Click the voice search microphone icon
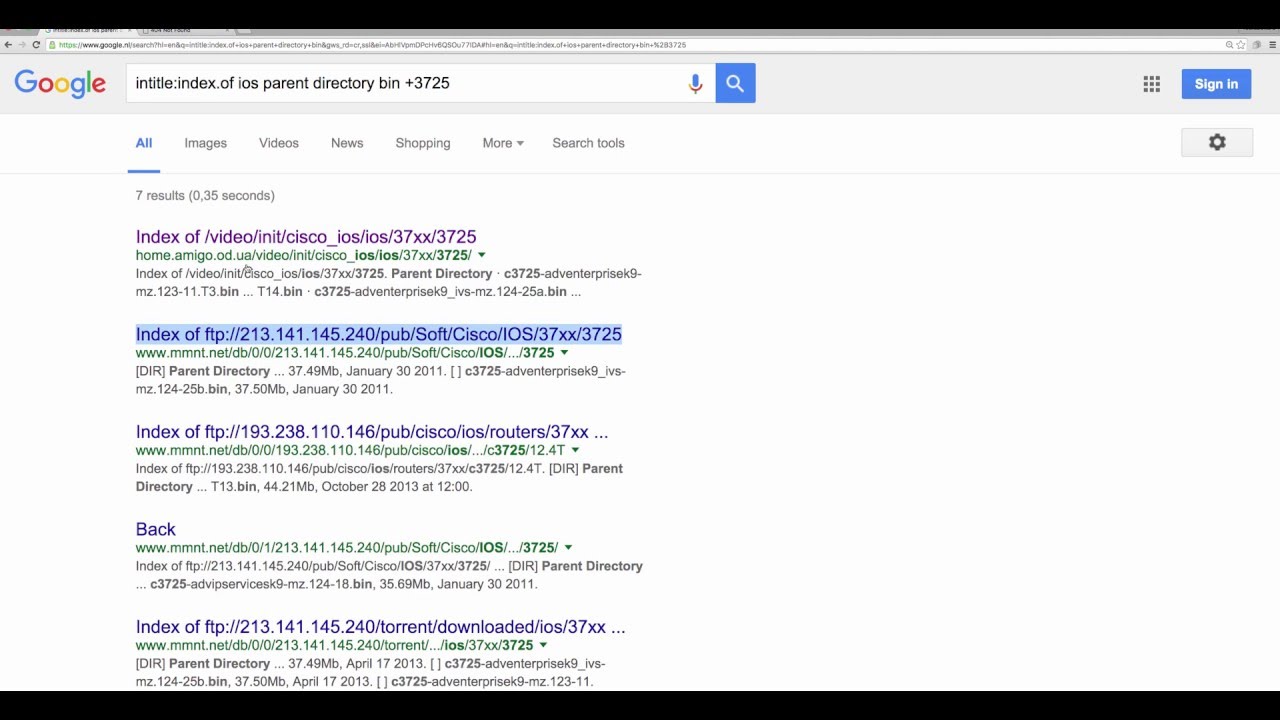 click(695, 84)
